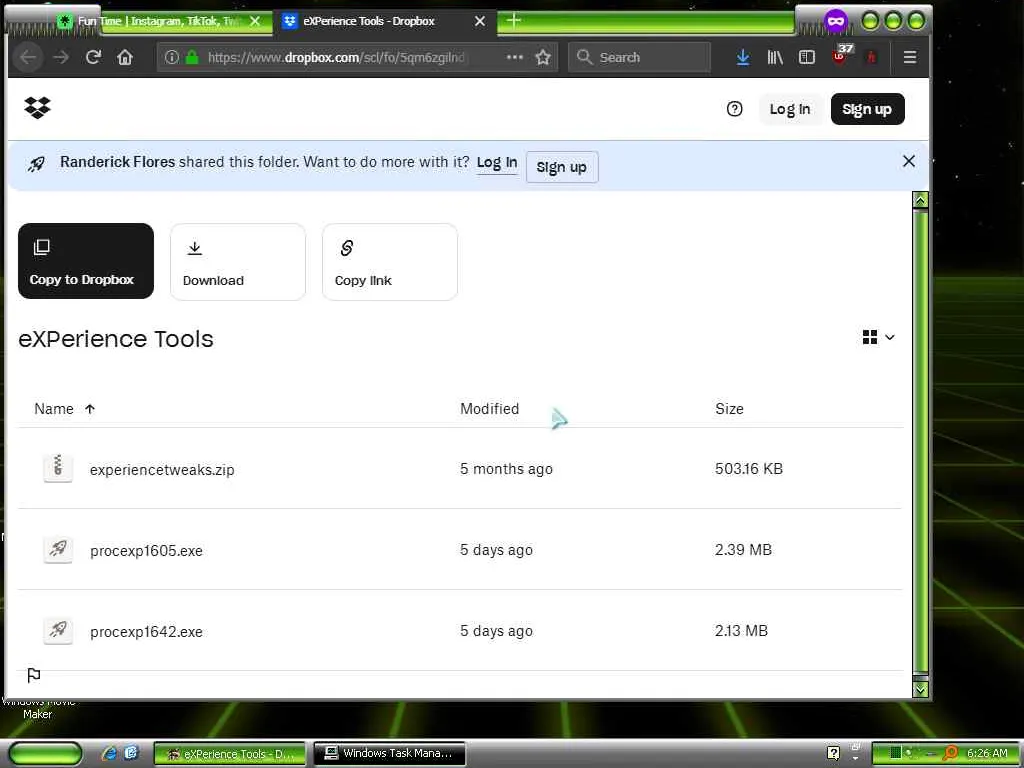Open the Library bookshelf icon
The height and width of the screenshot is (768, 1024).
(775, 57)
